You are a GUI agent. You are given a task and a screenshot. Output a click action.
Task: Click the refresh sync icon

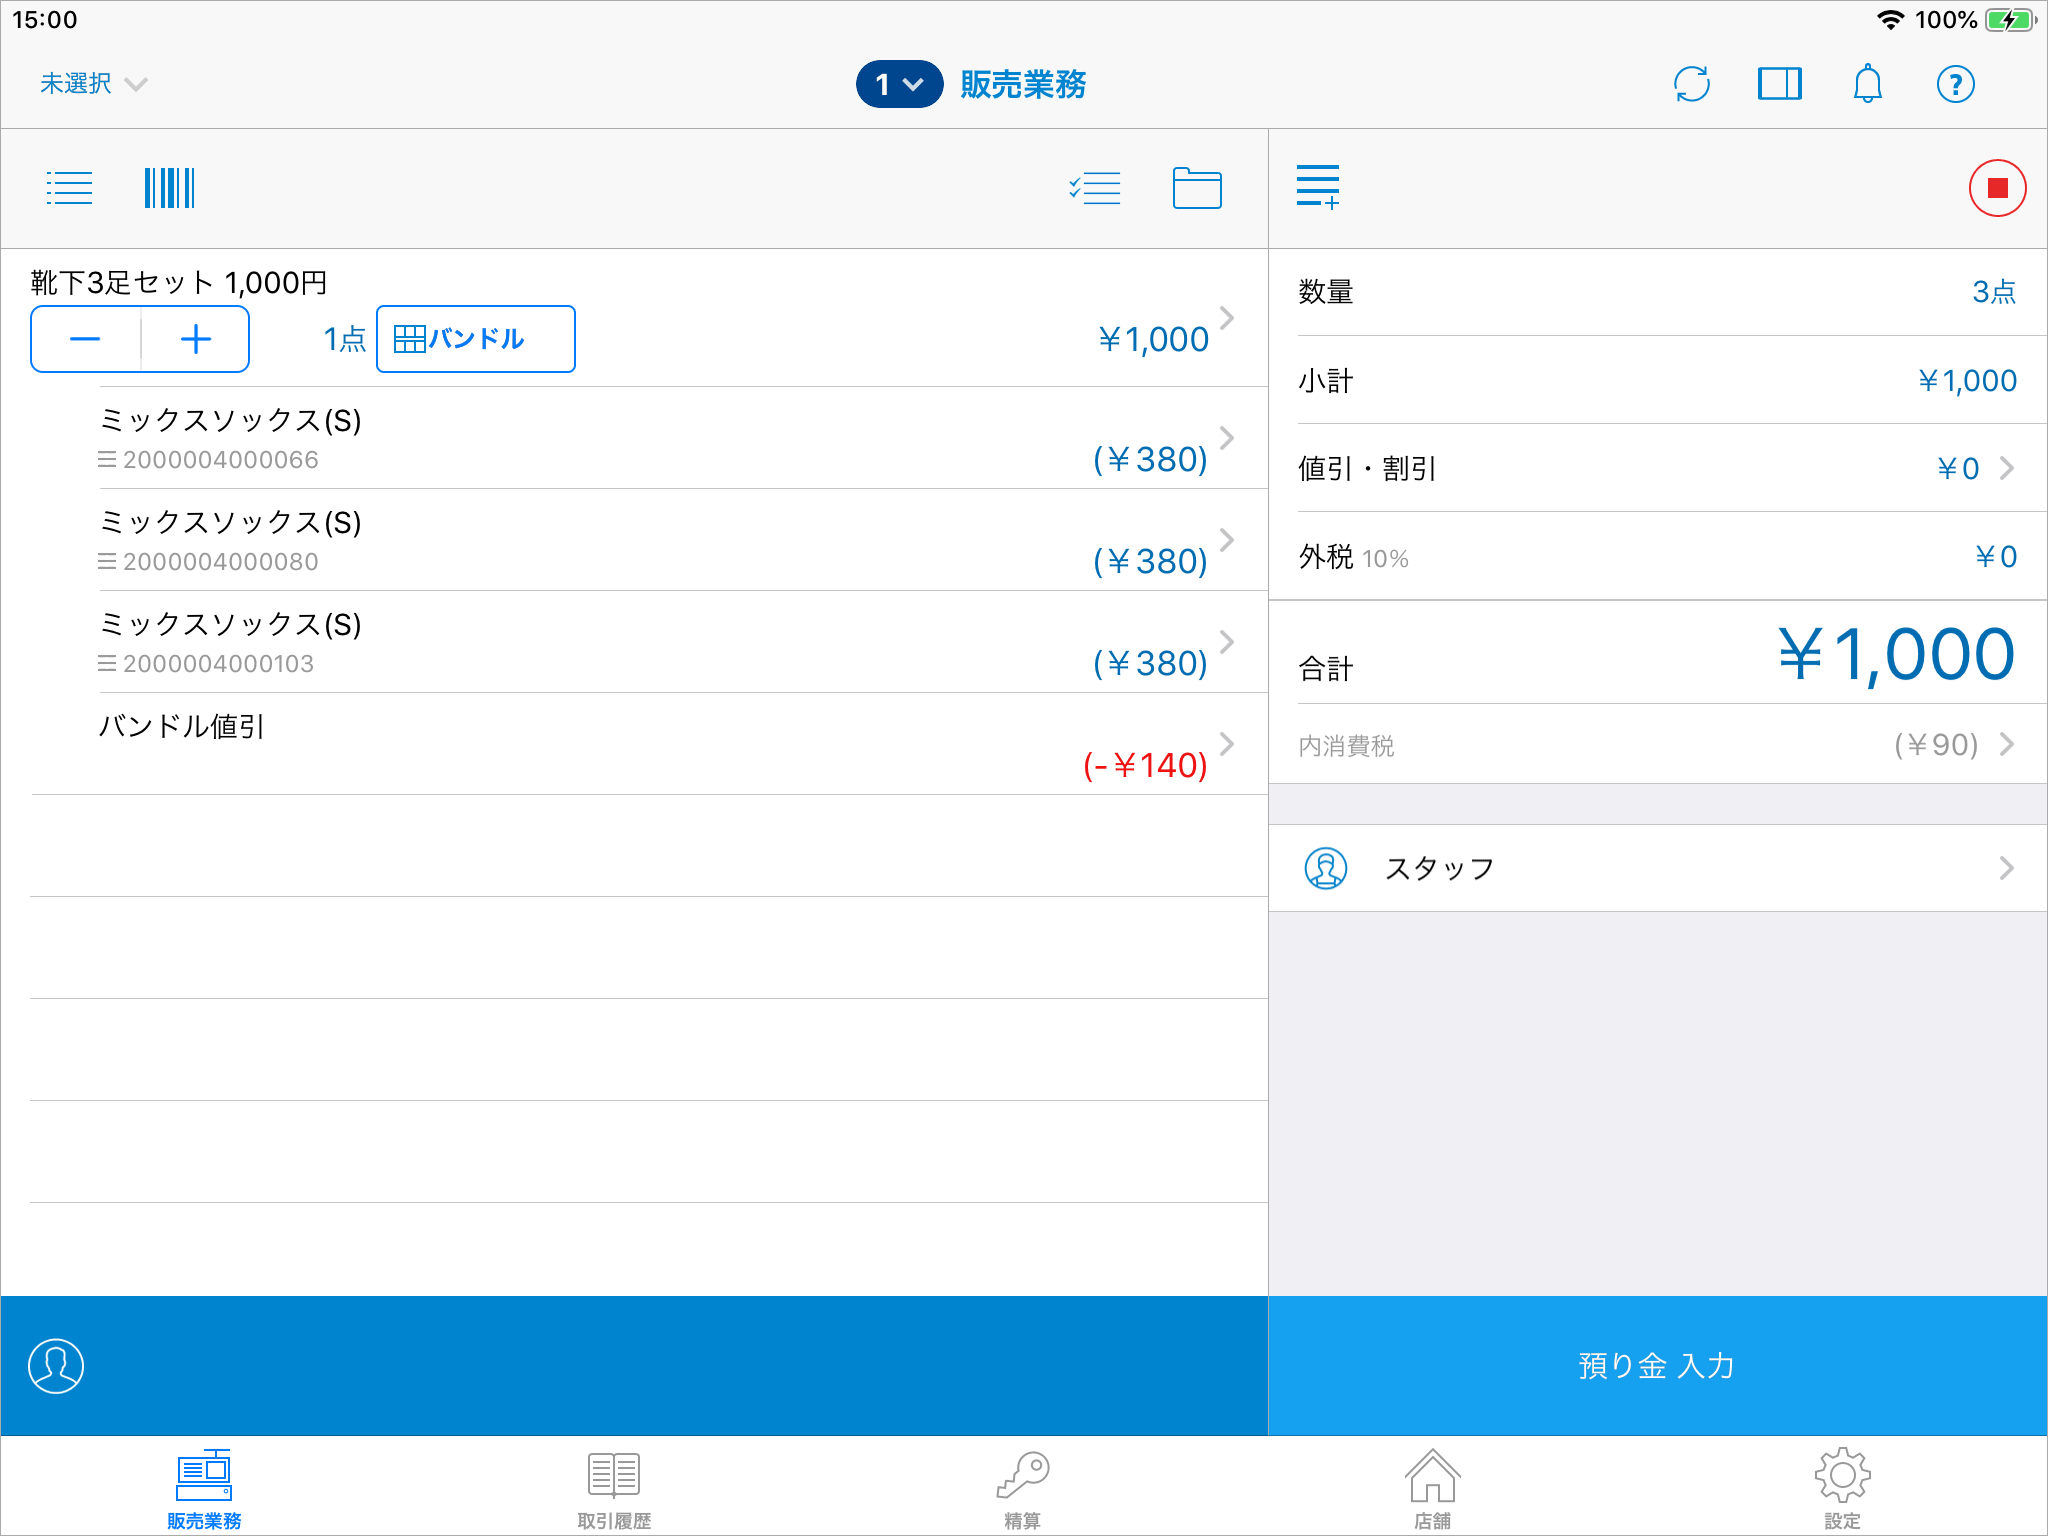tap(1691, 84)
